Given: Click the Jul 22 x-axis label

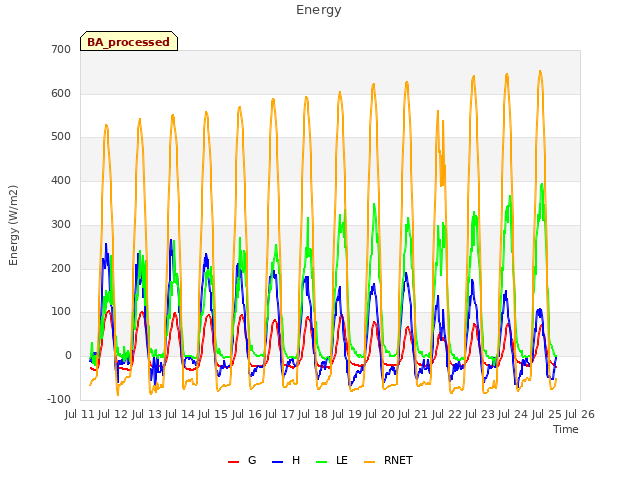Looking at the screenshot, I should coord(447,415).
